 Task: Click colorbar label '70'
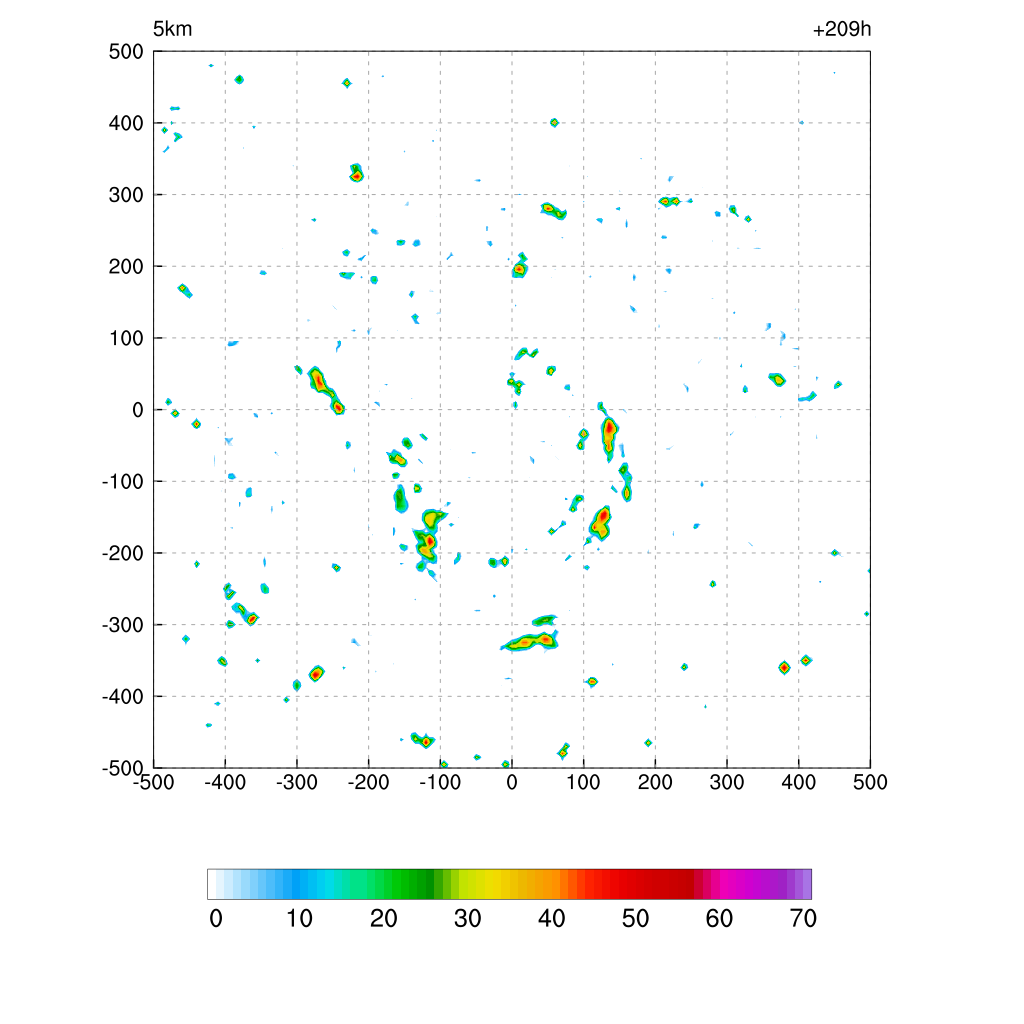click(803, 919)
